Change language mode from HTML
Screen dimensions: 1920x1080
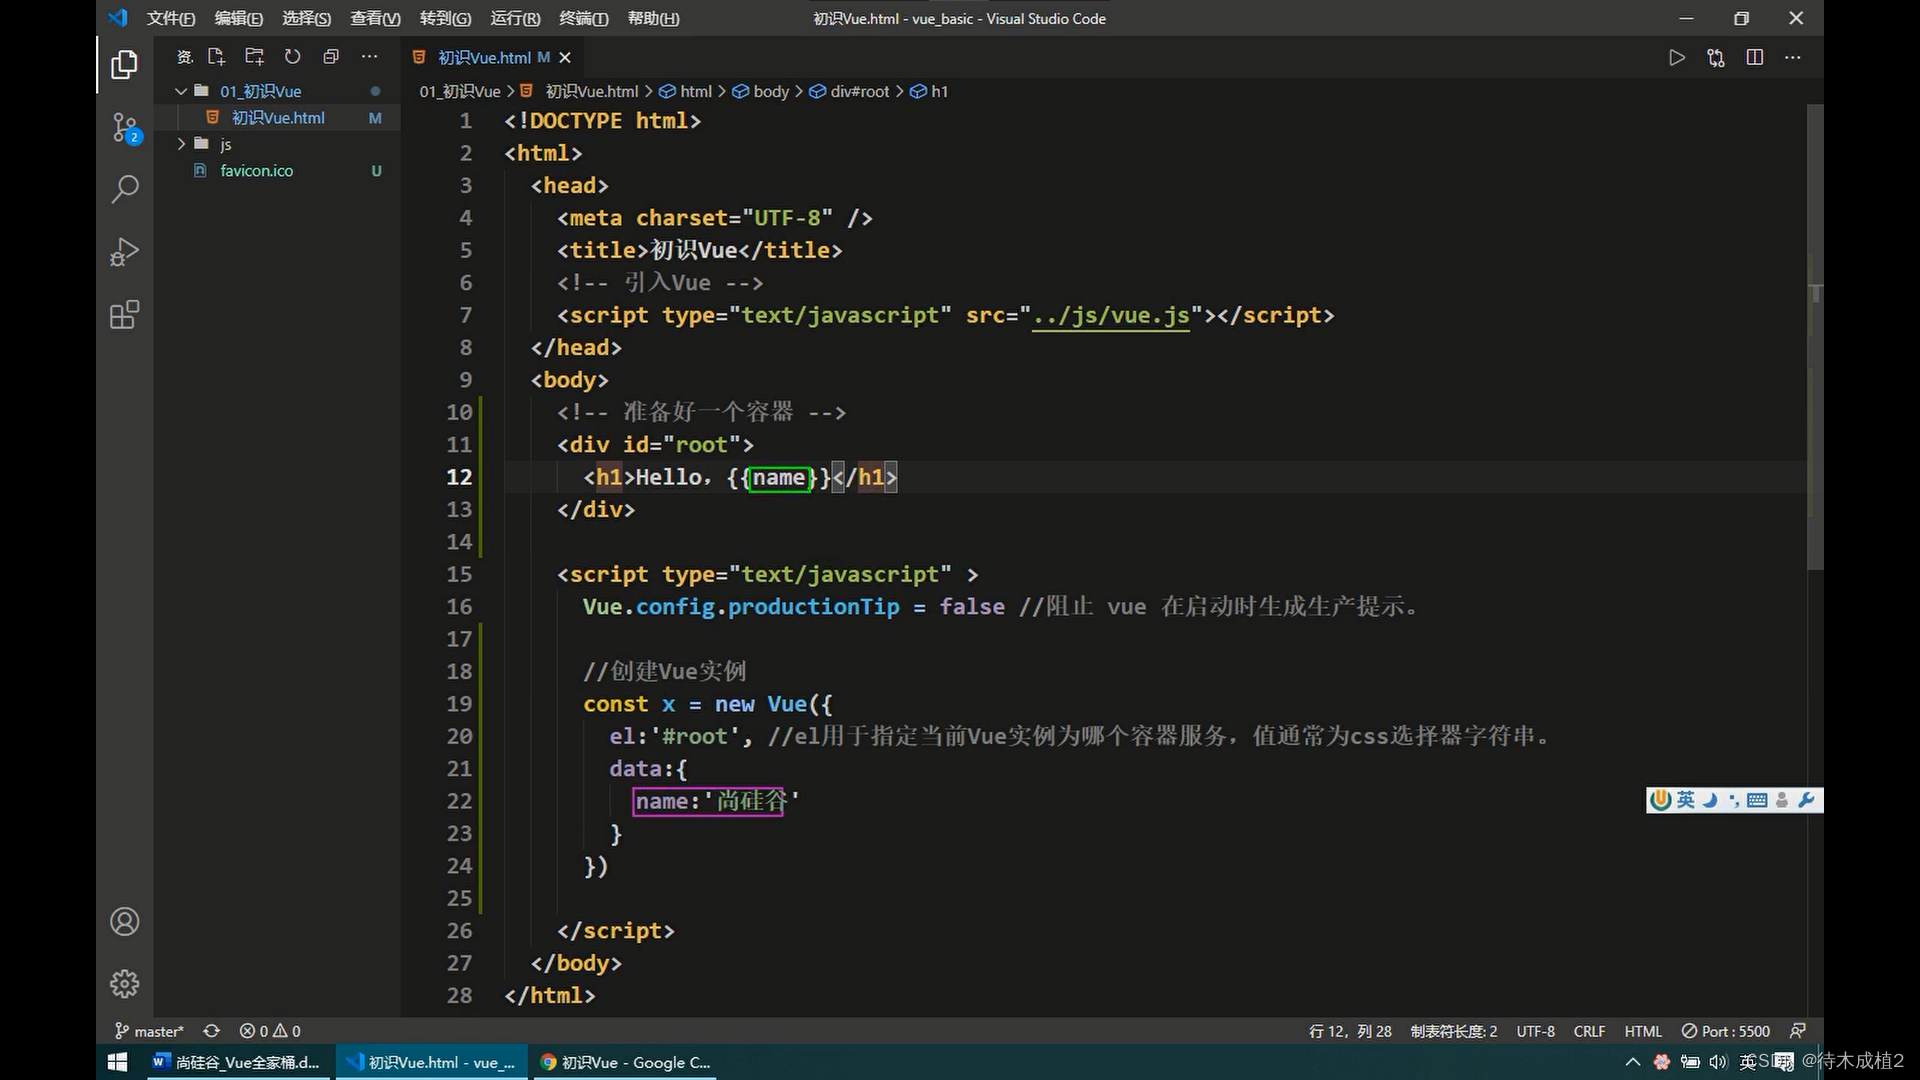[1643, 1031]
